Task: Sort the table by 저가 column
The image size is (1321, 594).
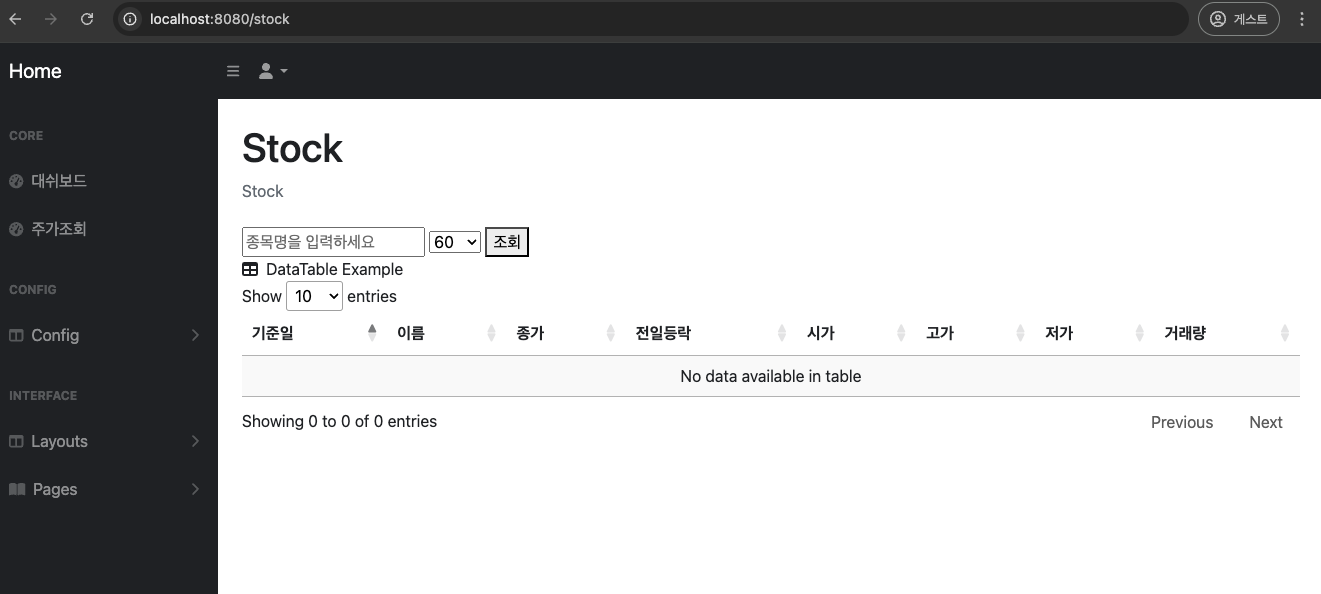Action: click(1094, 333)
